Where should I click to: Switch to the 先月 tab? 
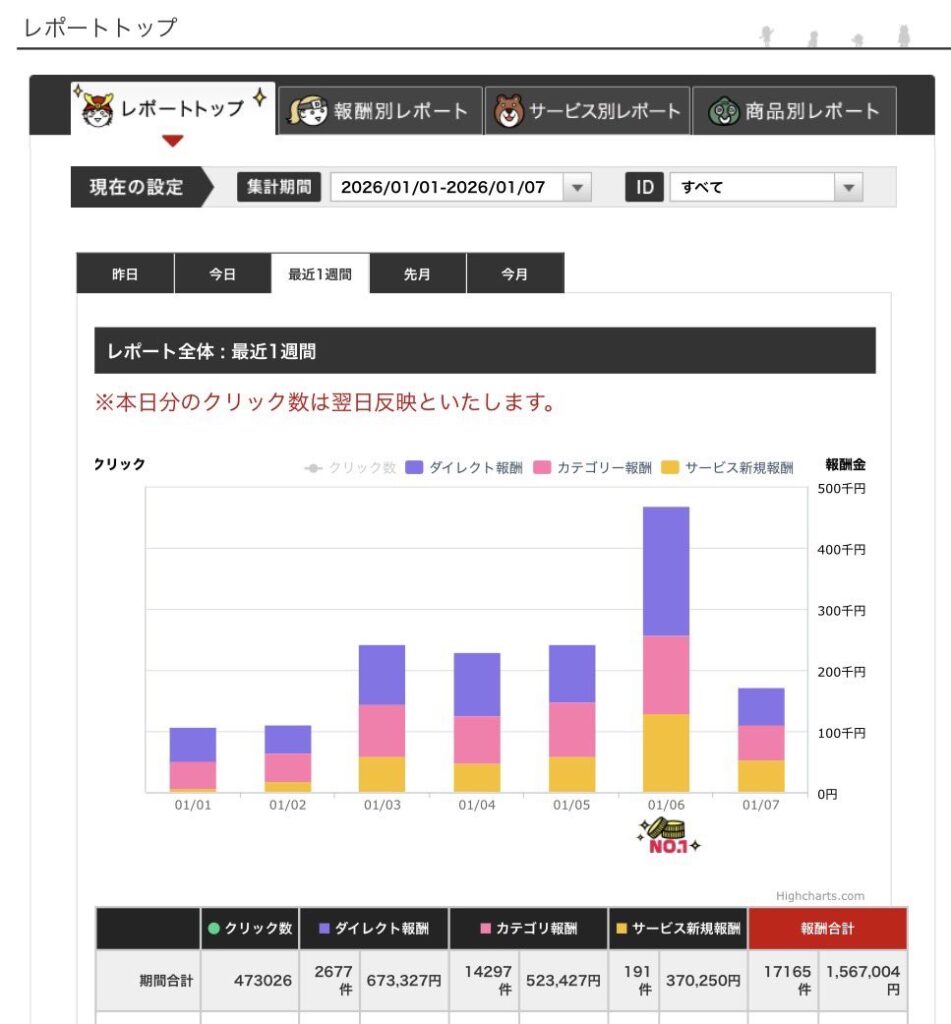[x=417, y=274]
